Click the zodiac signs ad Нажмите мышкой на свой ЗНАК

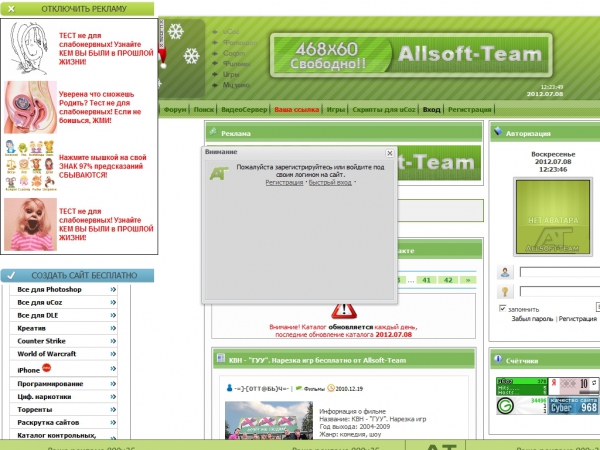(79, 166)
